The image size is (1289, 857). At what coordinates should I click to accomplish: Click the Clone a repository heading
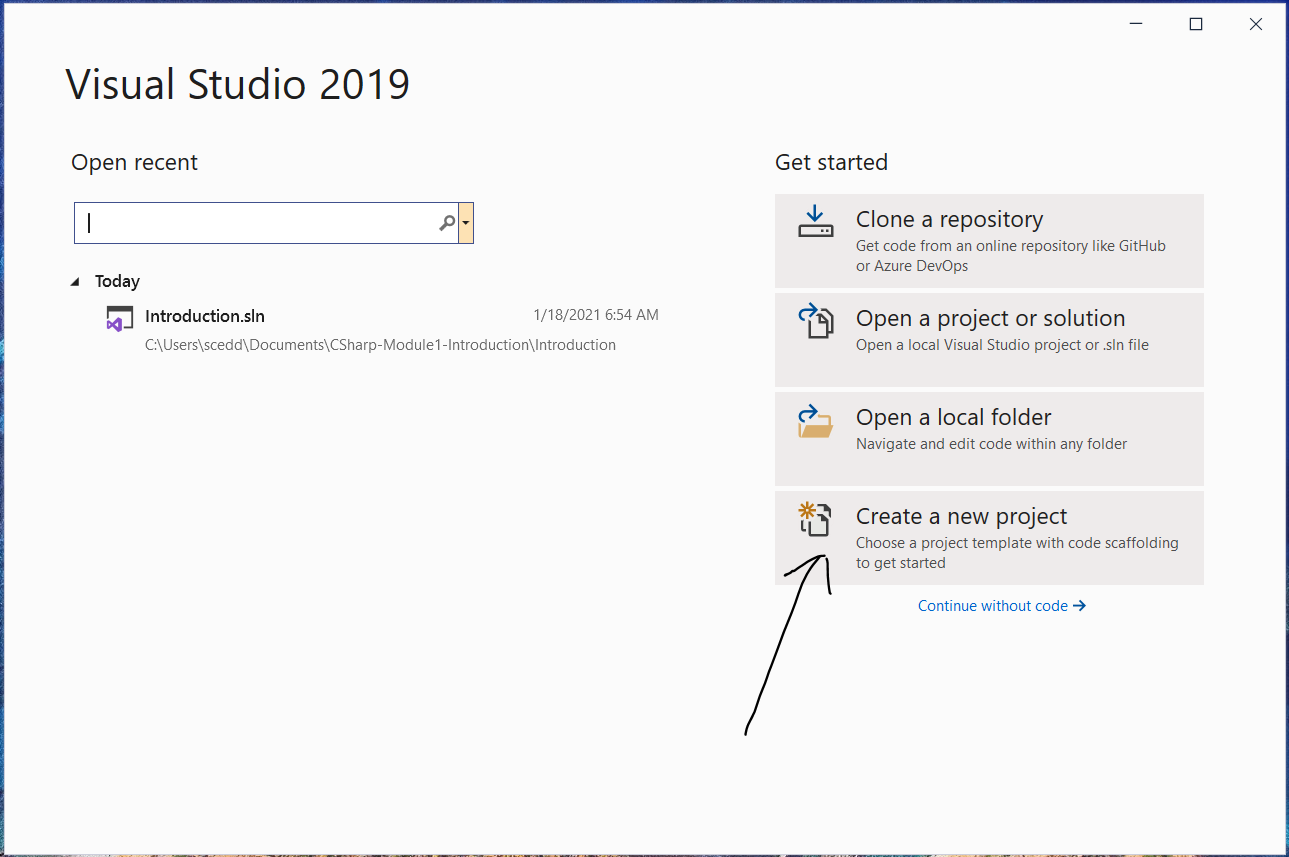(949, 219)
